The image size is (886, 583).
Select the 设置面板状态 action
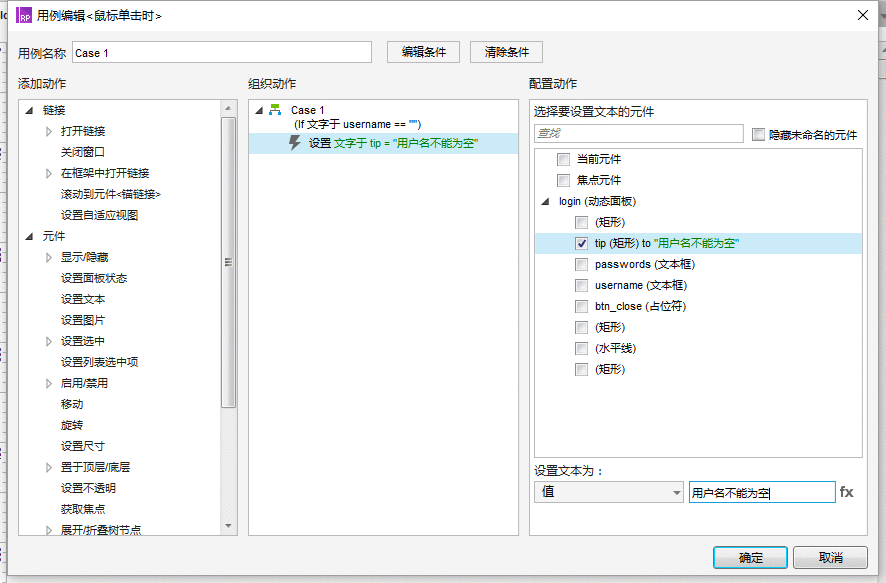[x=94, y=279]
